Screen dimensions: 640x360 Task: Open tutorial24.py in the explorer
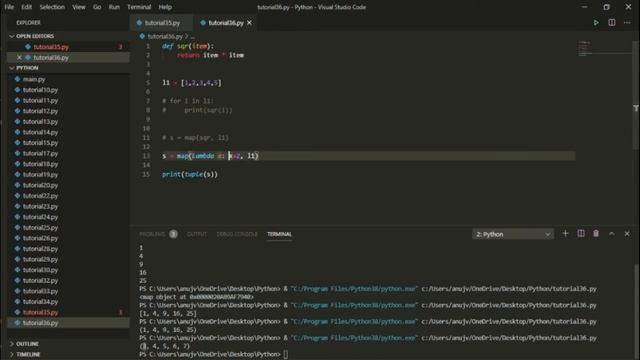(69, 217)
